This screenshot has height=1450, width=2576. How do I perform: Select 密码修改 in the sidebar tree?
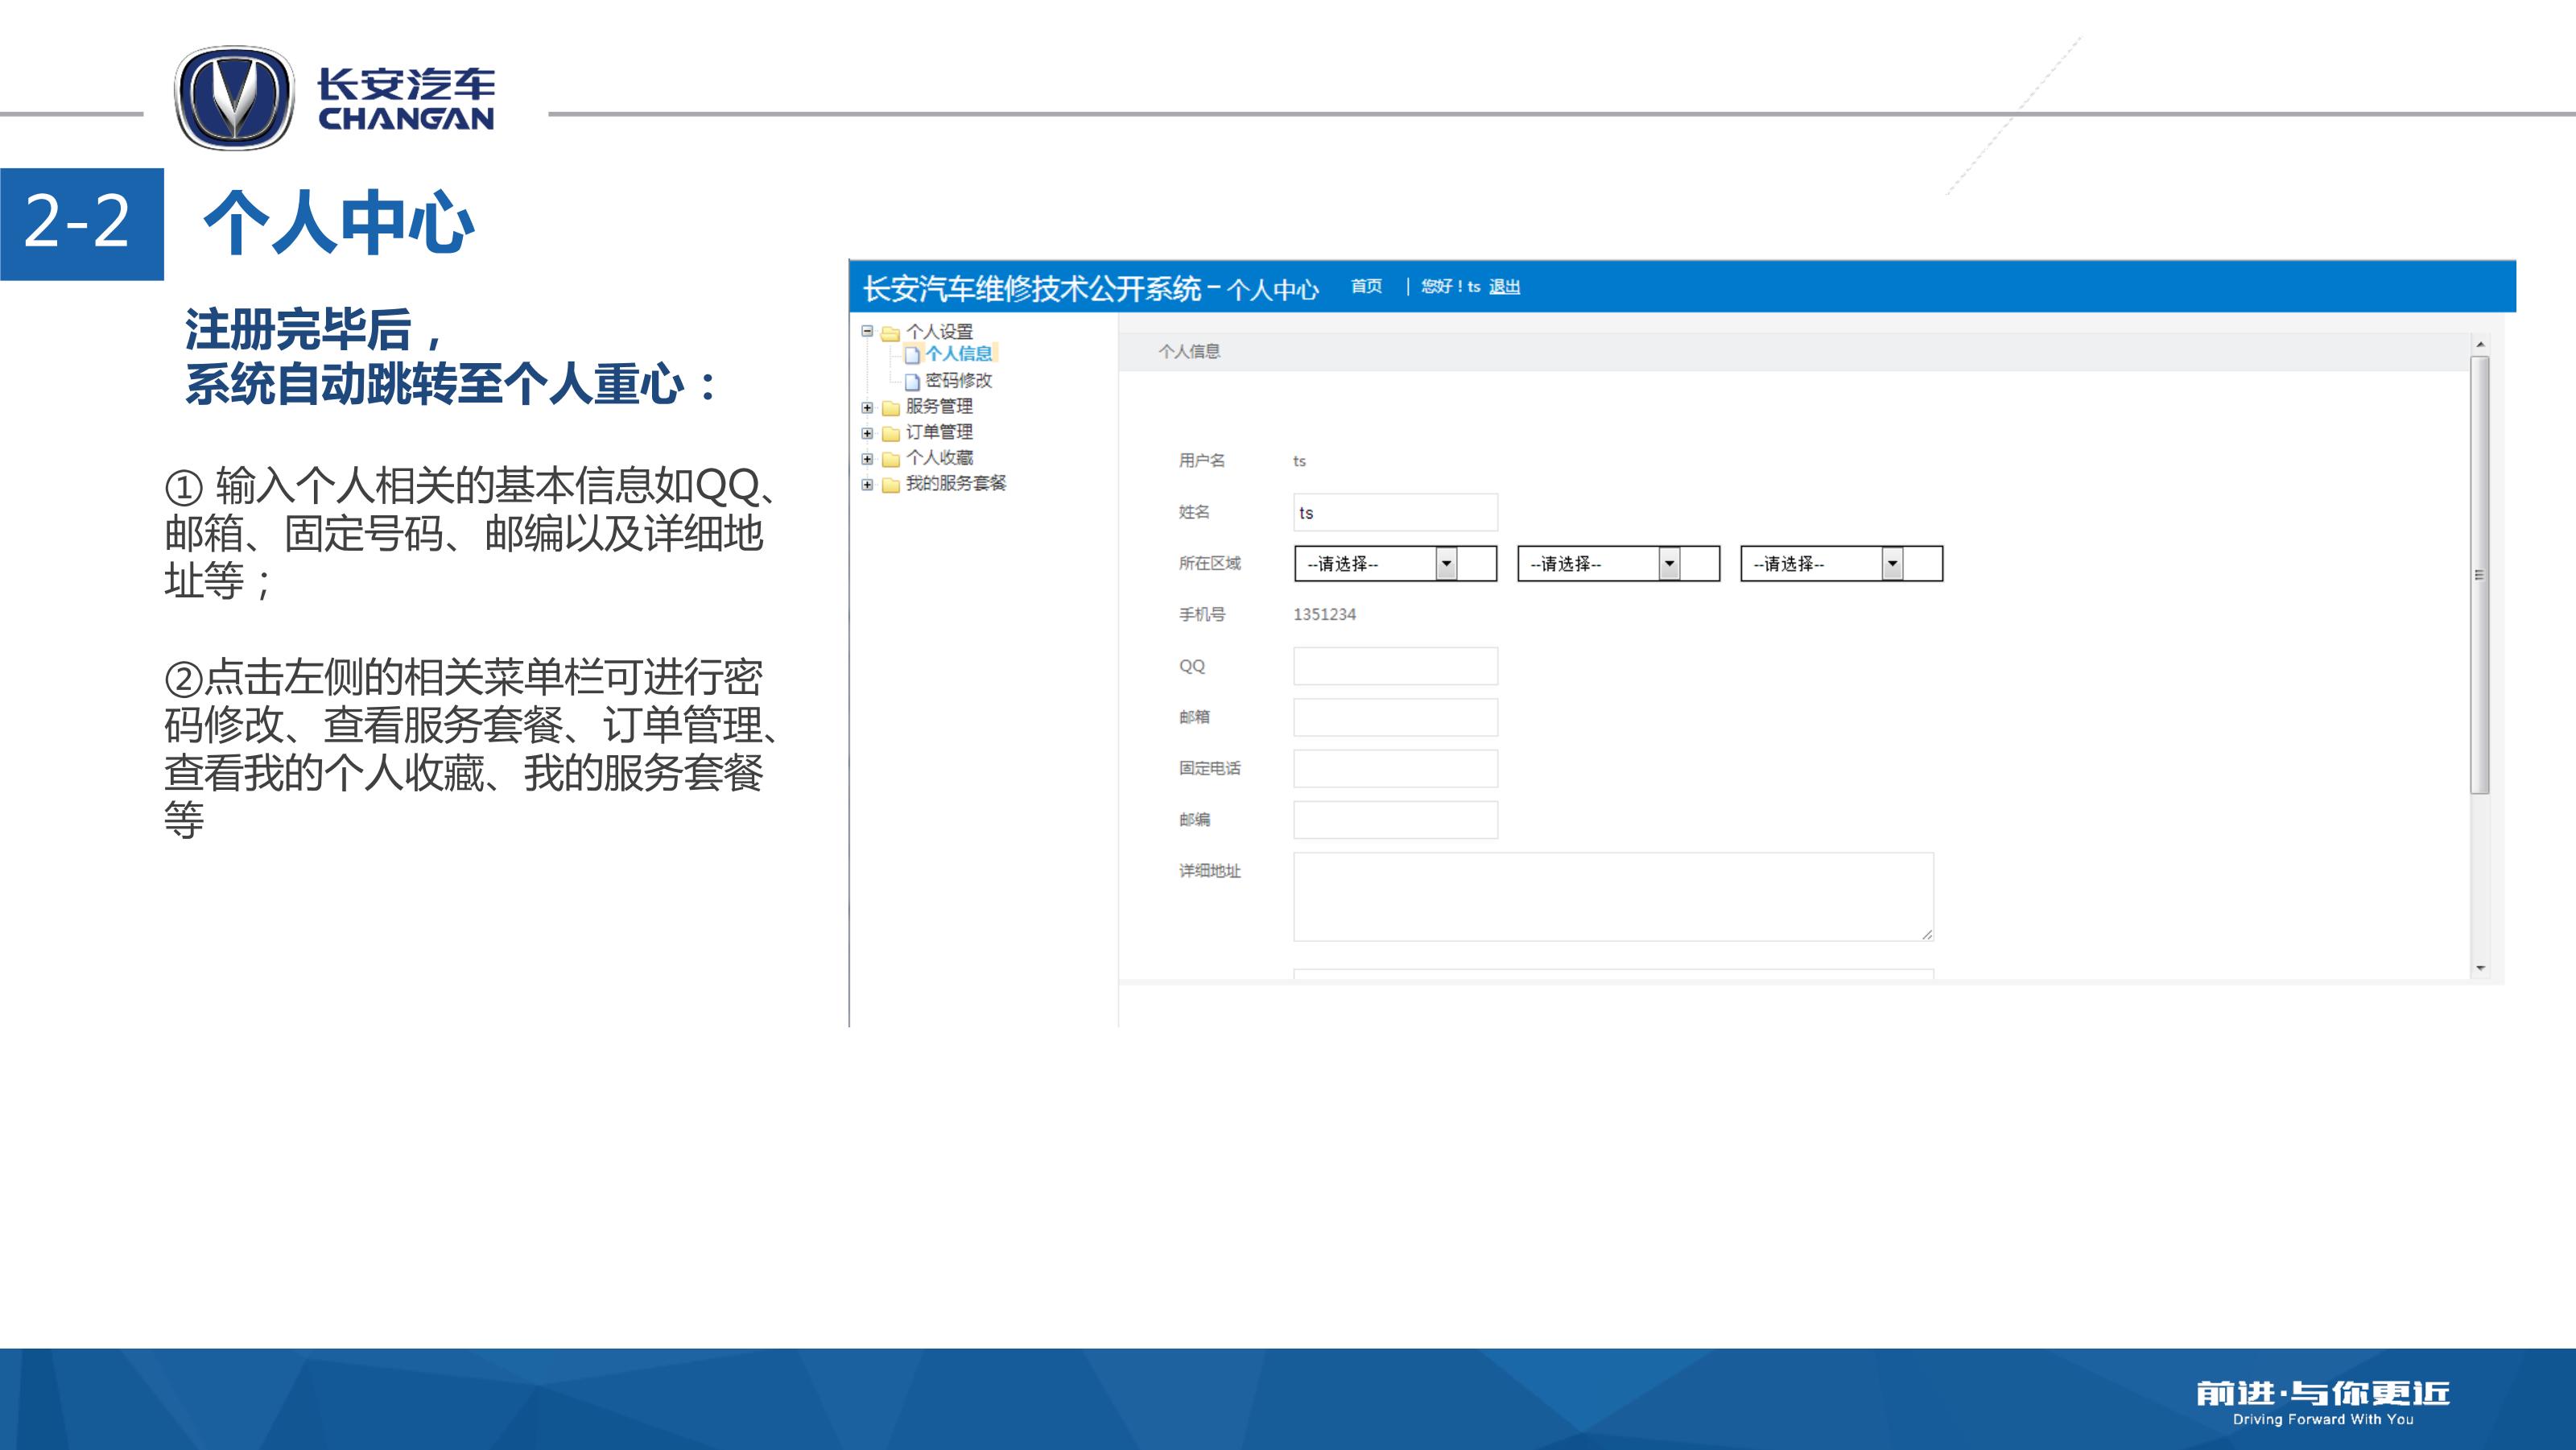pos(958,381)
